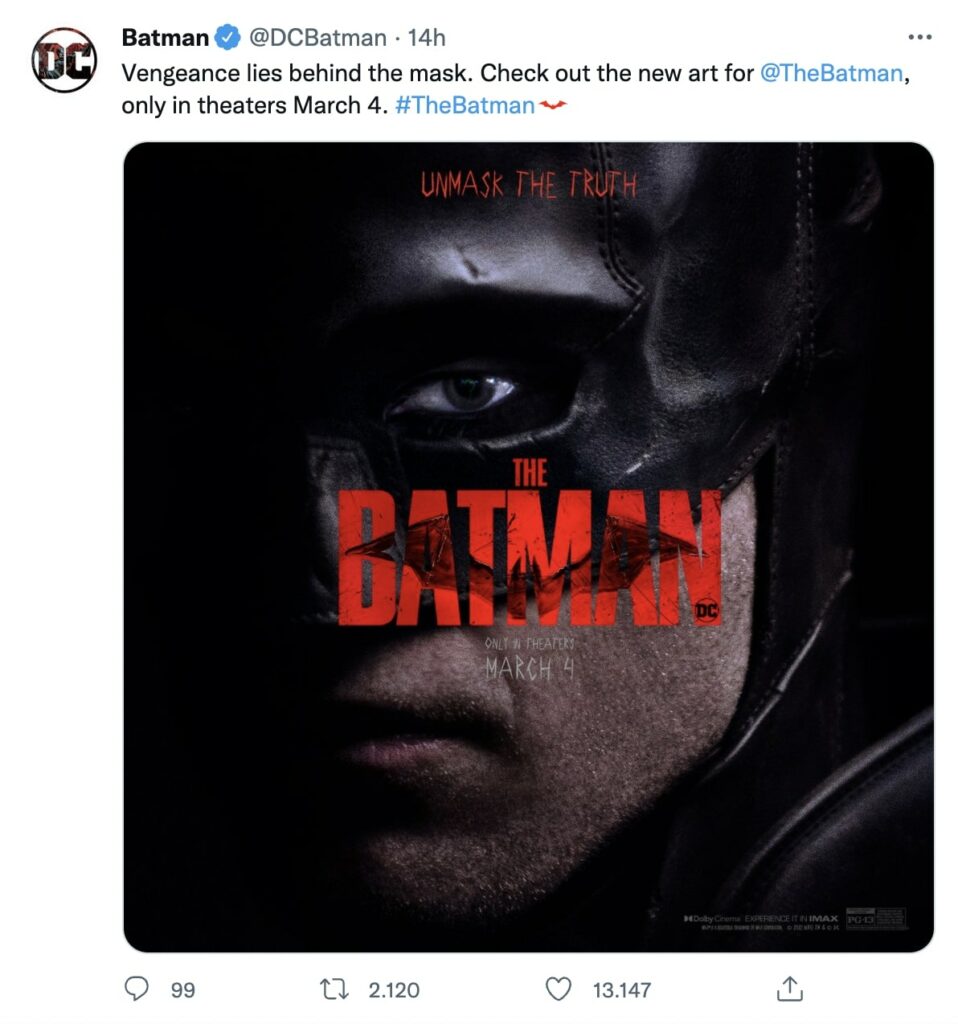
Task: Open the #TheBatman hashtag
Action: tap(465, 105)
